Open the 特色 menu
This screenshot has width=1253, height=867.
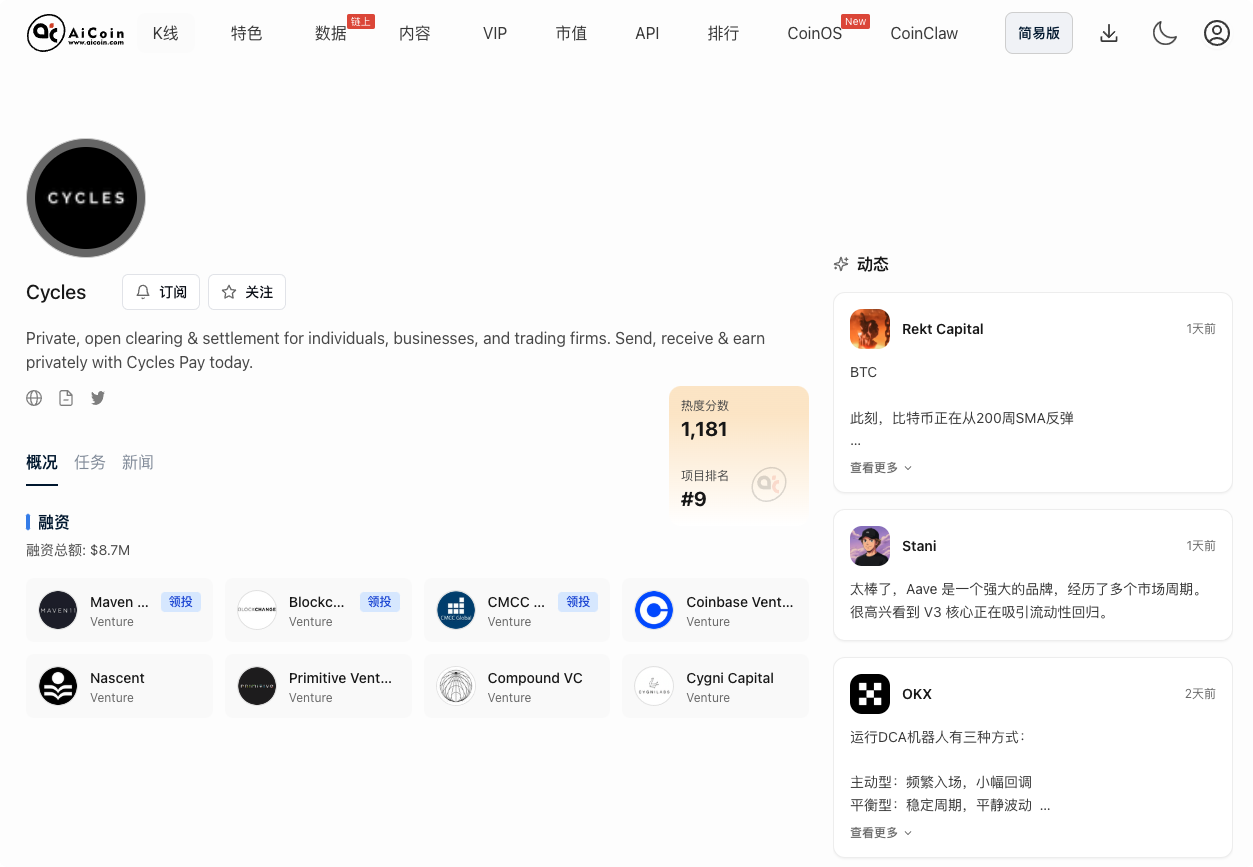coord(246,33)
